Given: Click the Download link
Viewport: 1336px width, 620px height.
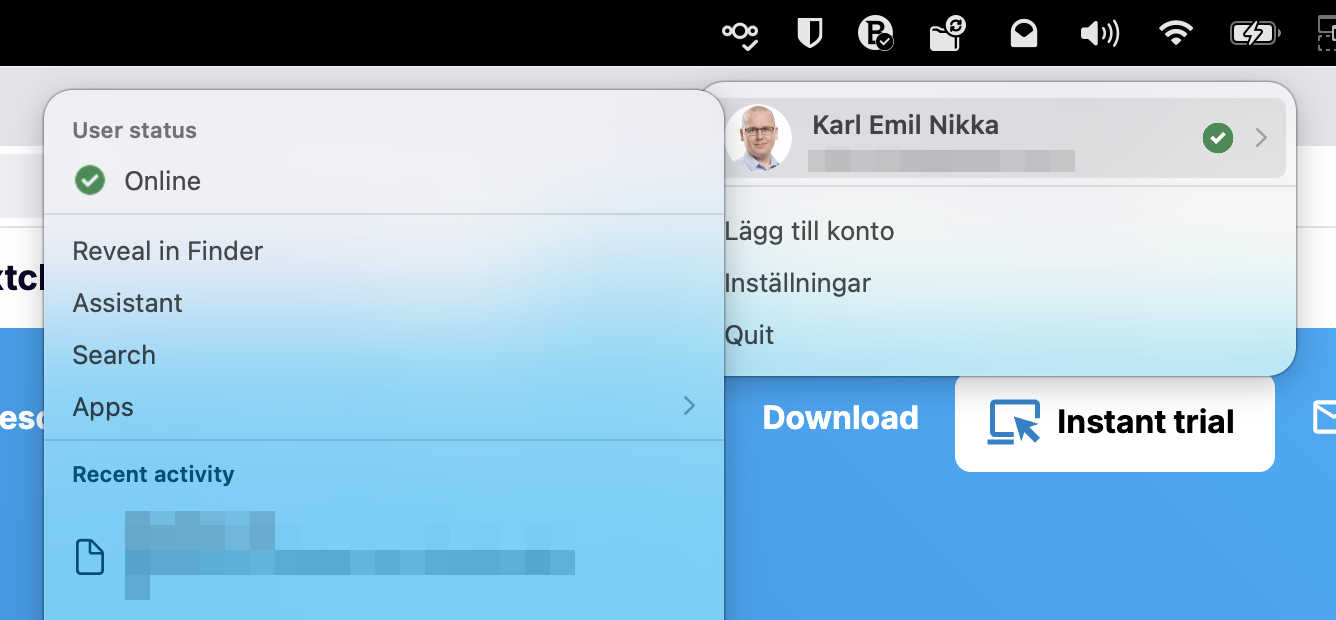Looking at the screenshot, I should tap(840, 418).
